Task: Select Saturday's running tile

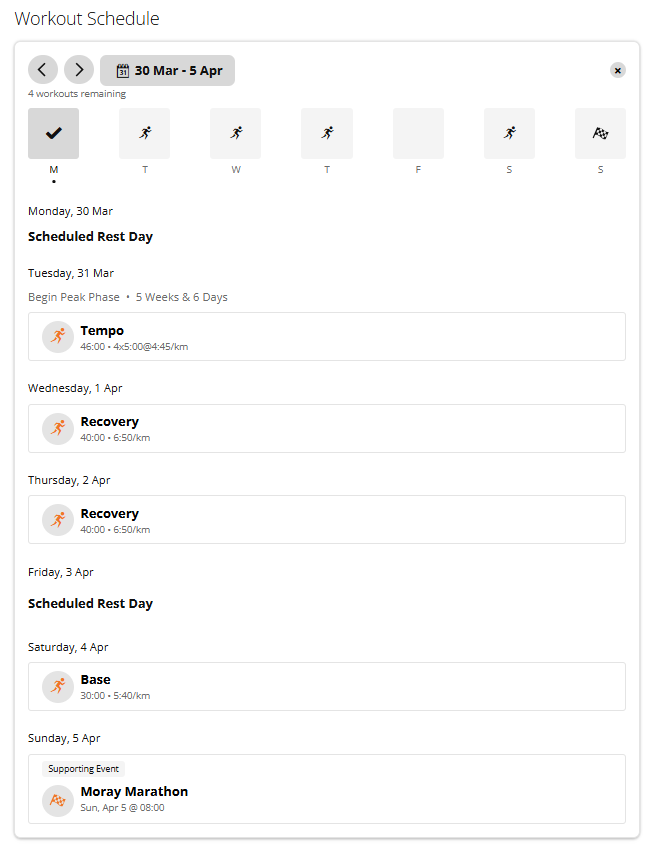Action: pyautogui.click(x=509, y=133)
